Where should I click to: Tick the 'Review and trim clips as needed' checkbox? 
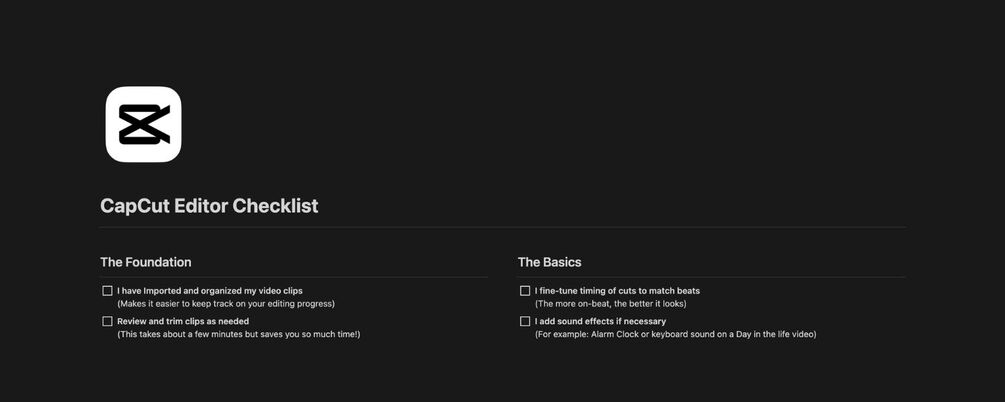tap(108, 321)
